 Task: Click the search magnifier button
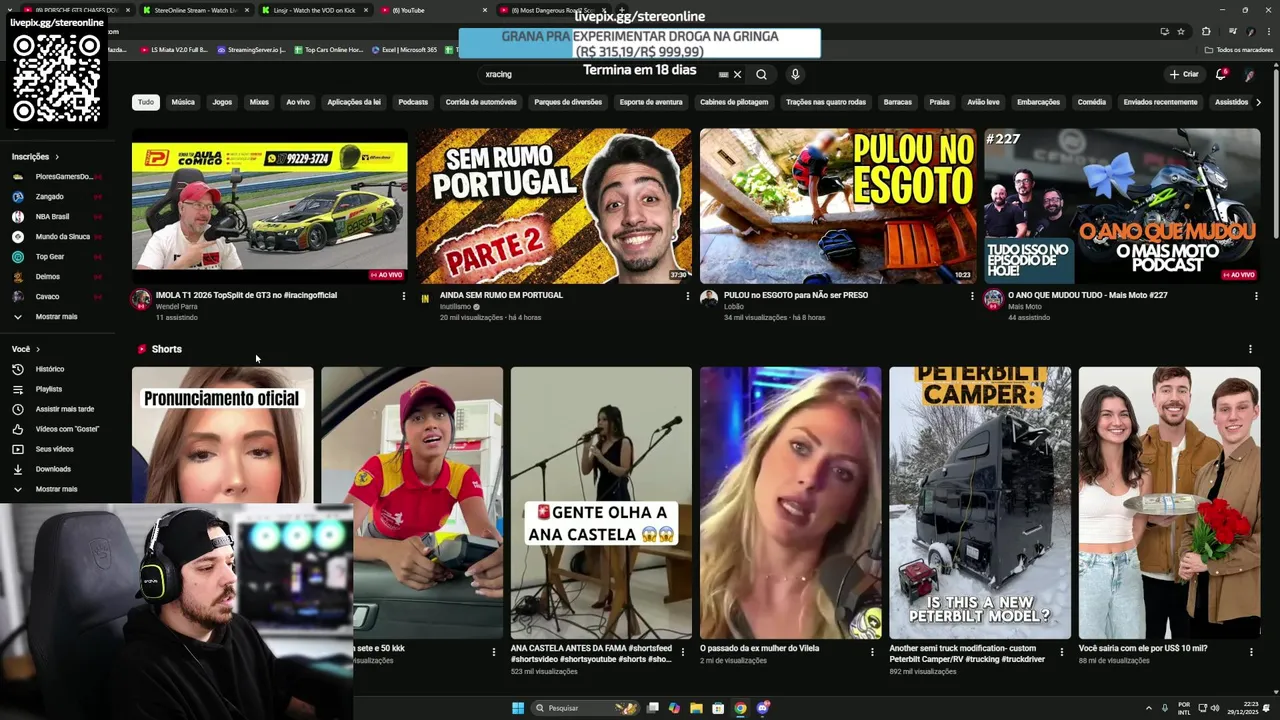click(x=761, y=74)
